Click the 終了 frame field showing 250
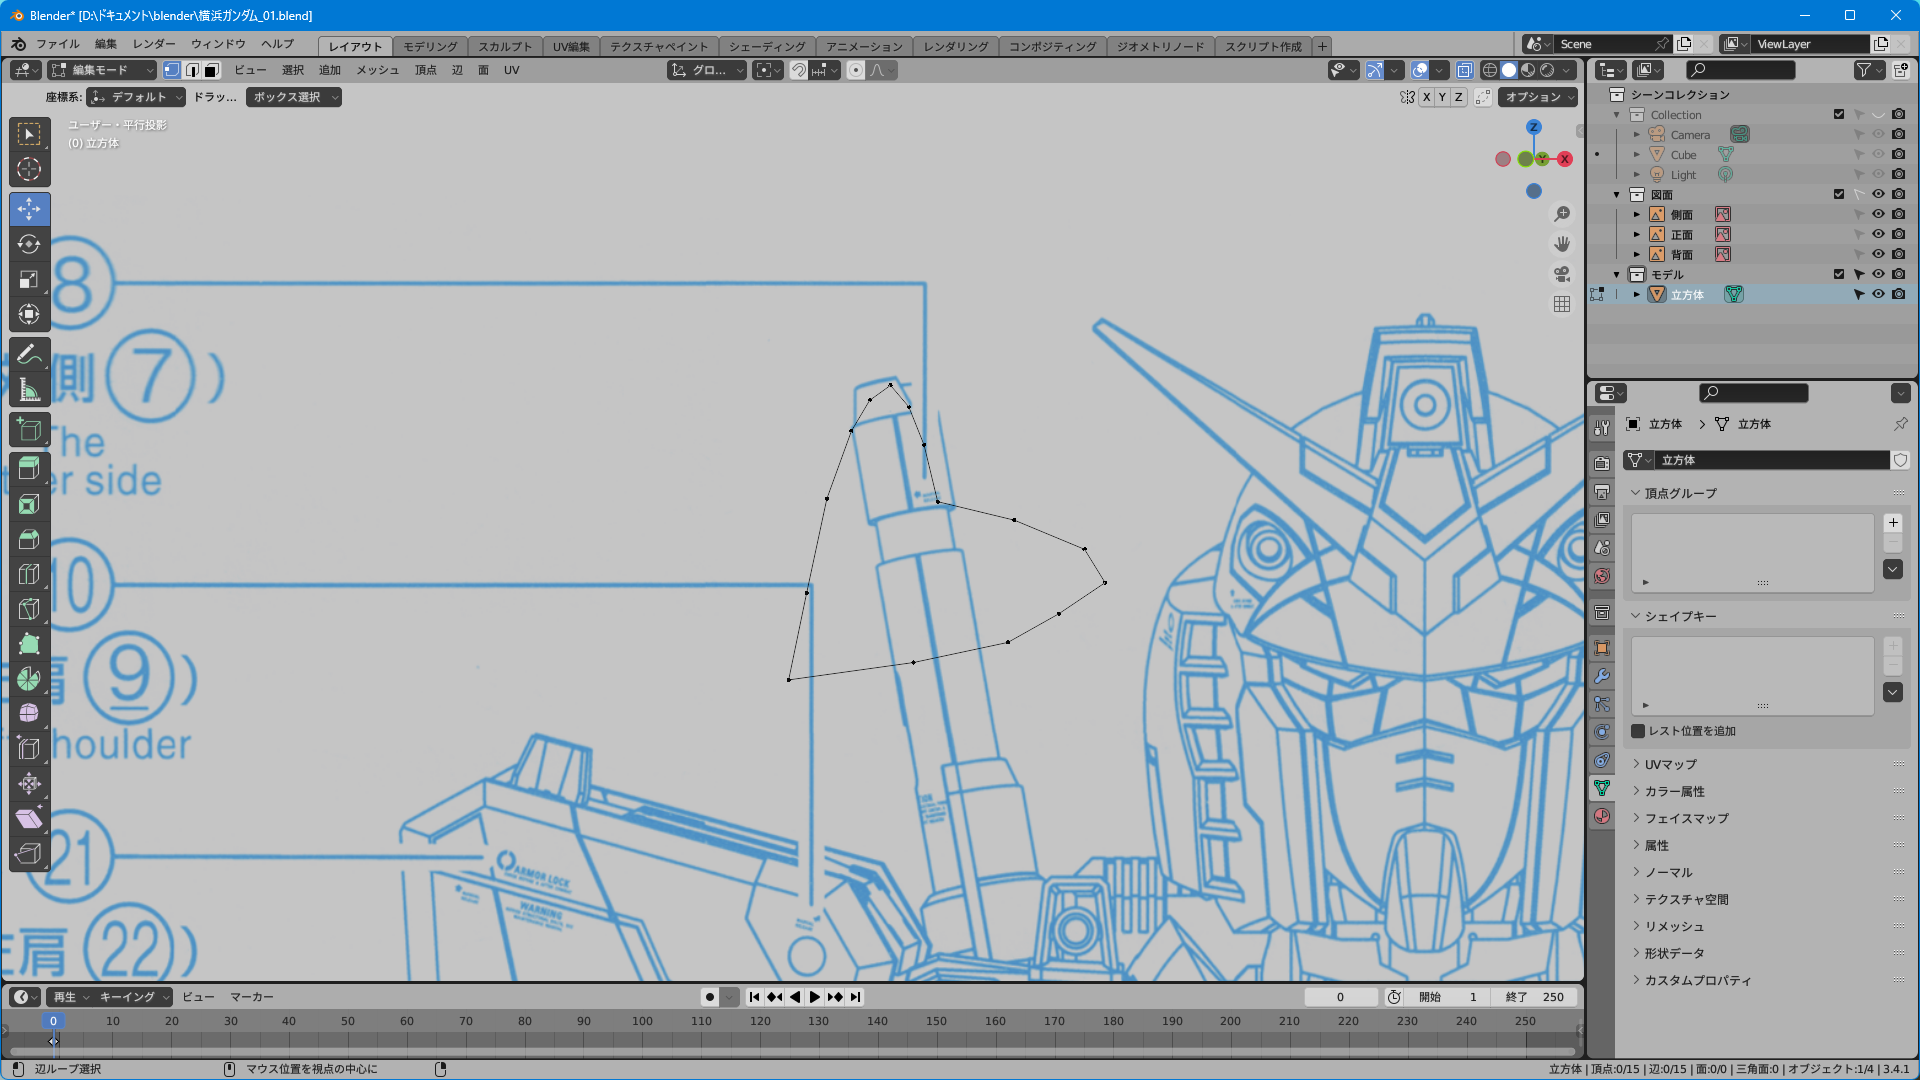The image size is (1920, 1080). point(1535,997)
